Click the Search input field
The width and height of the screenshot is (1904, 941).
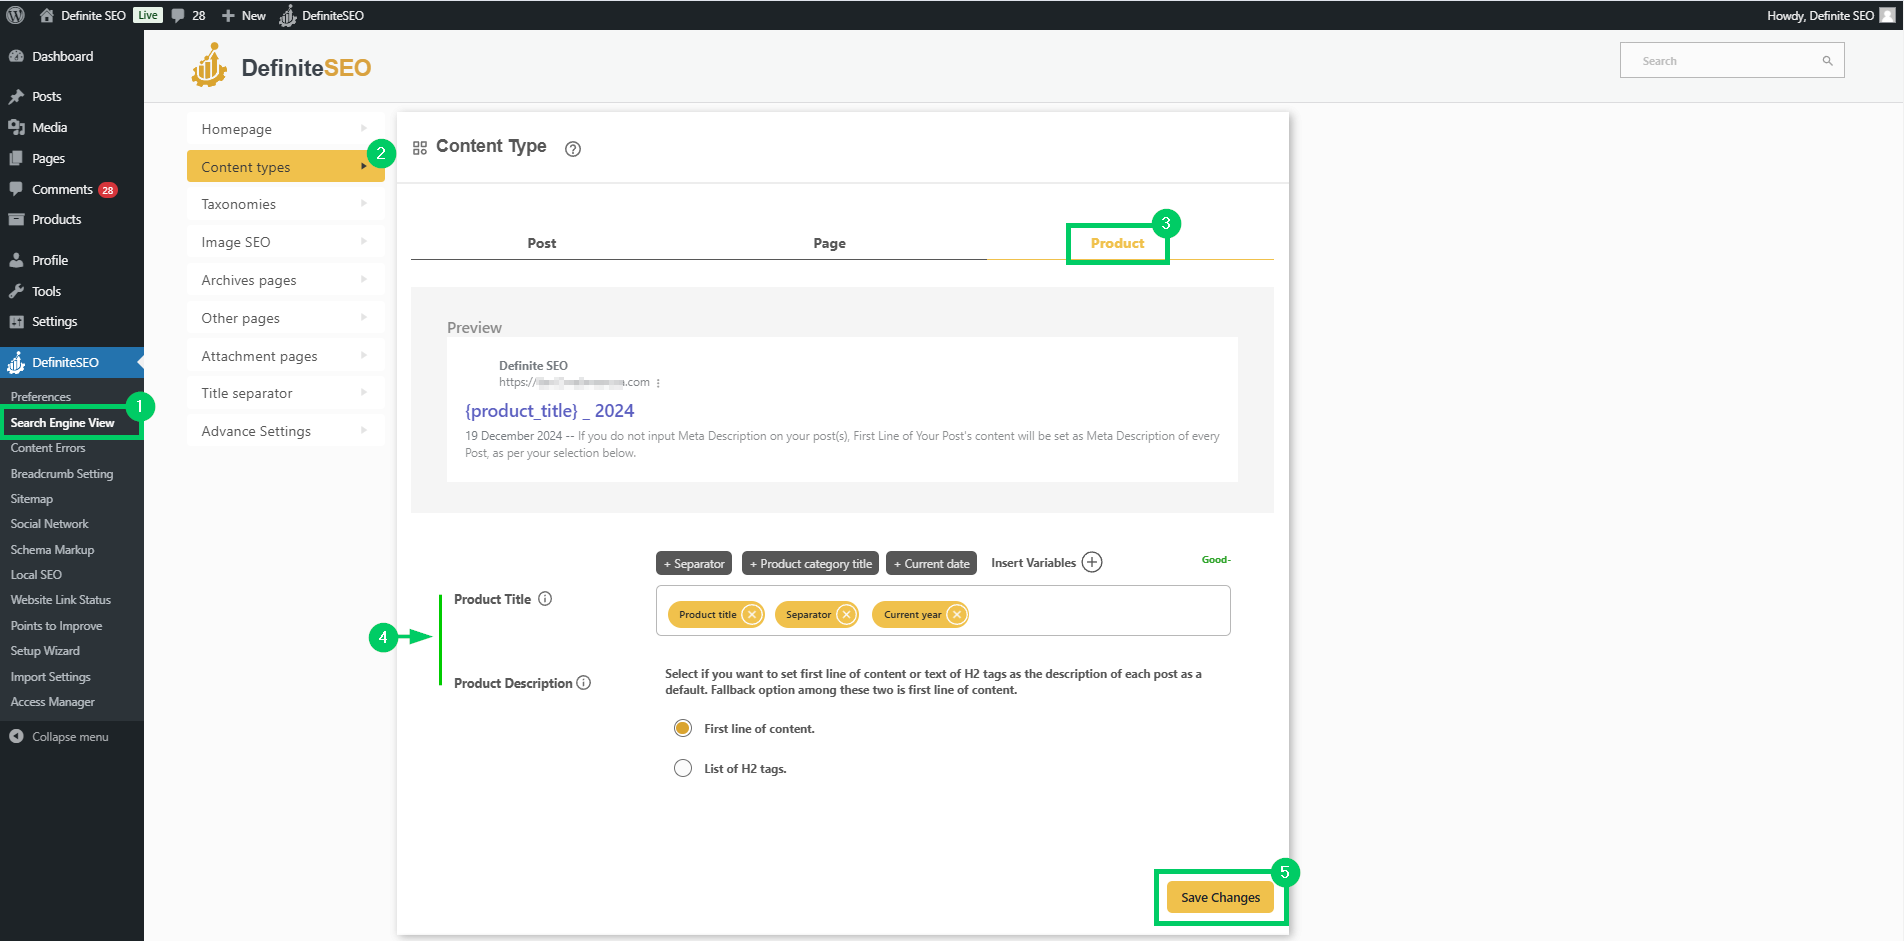[1732, 61]
